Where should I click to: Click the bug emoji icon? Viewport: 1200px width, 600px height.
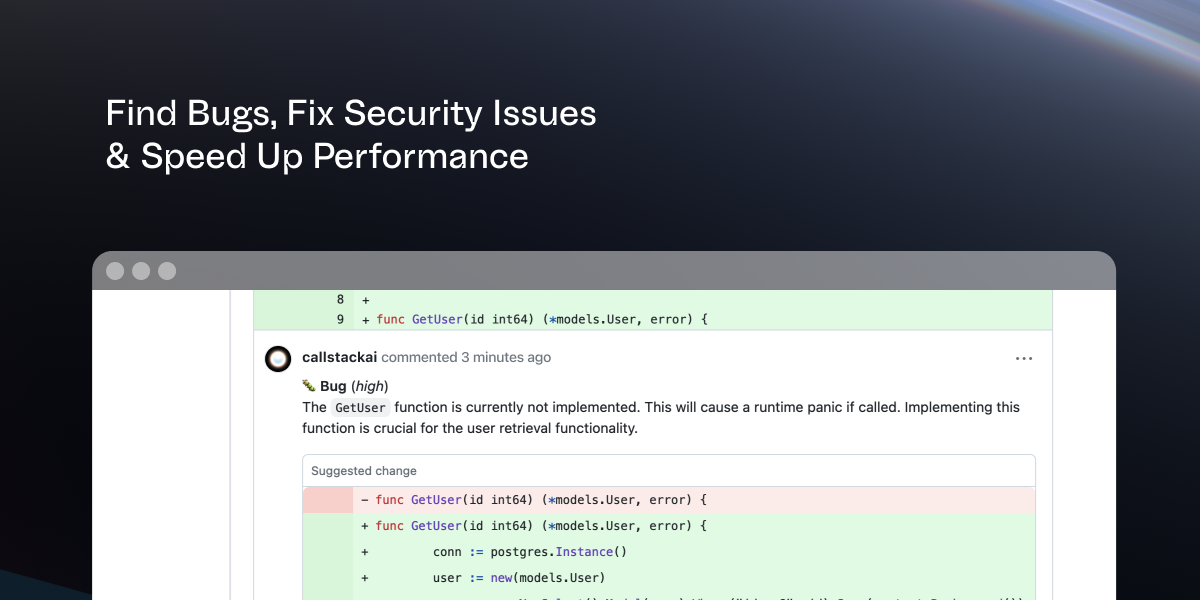(309, 386)
